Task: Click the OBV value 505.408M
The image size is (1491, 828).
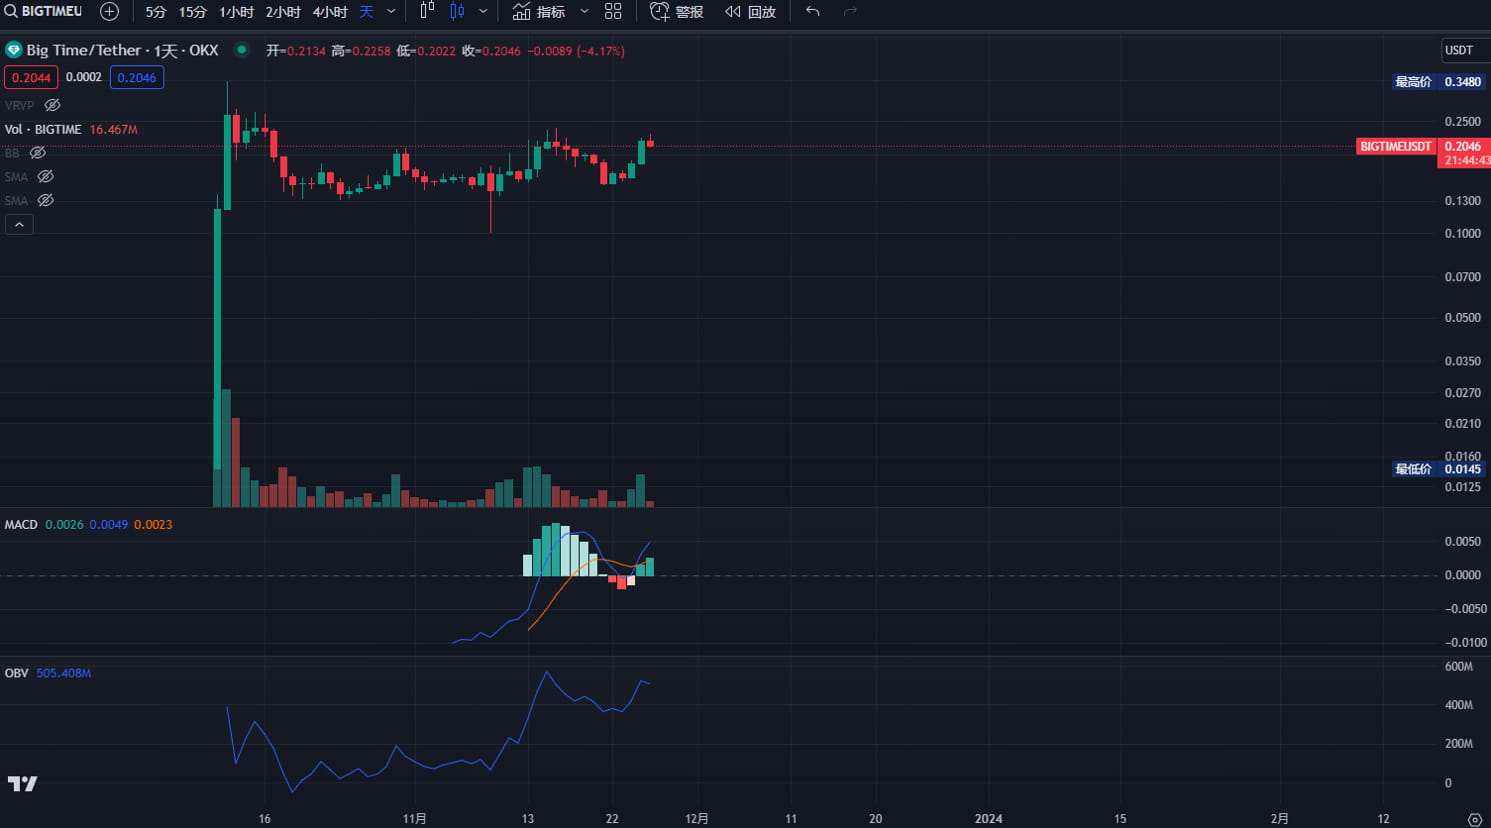Action: coord(63,673)
